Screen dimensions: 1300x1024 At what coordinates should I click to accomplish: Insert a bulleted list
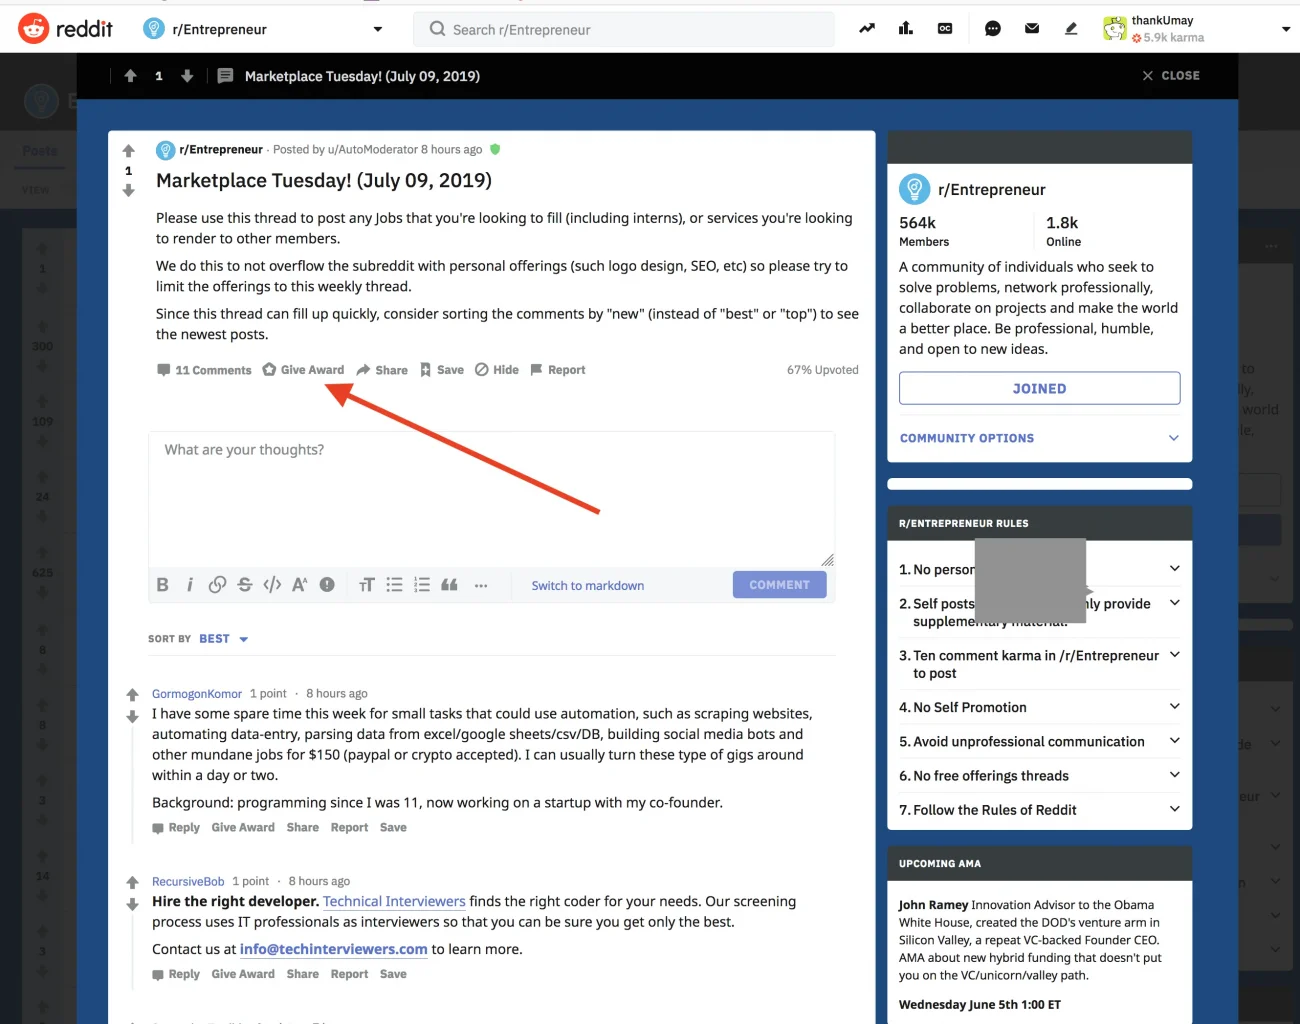[x=395, y=585]
